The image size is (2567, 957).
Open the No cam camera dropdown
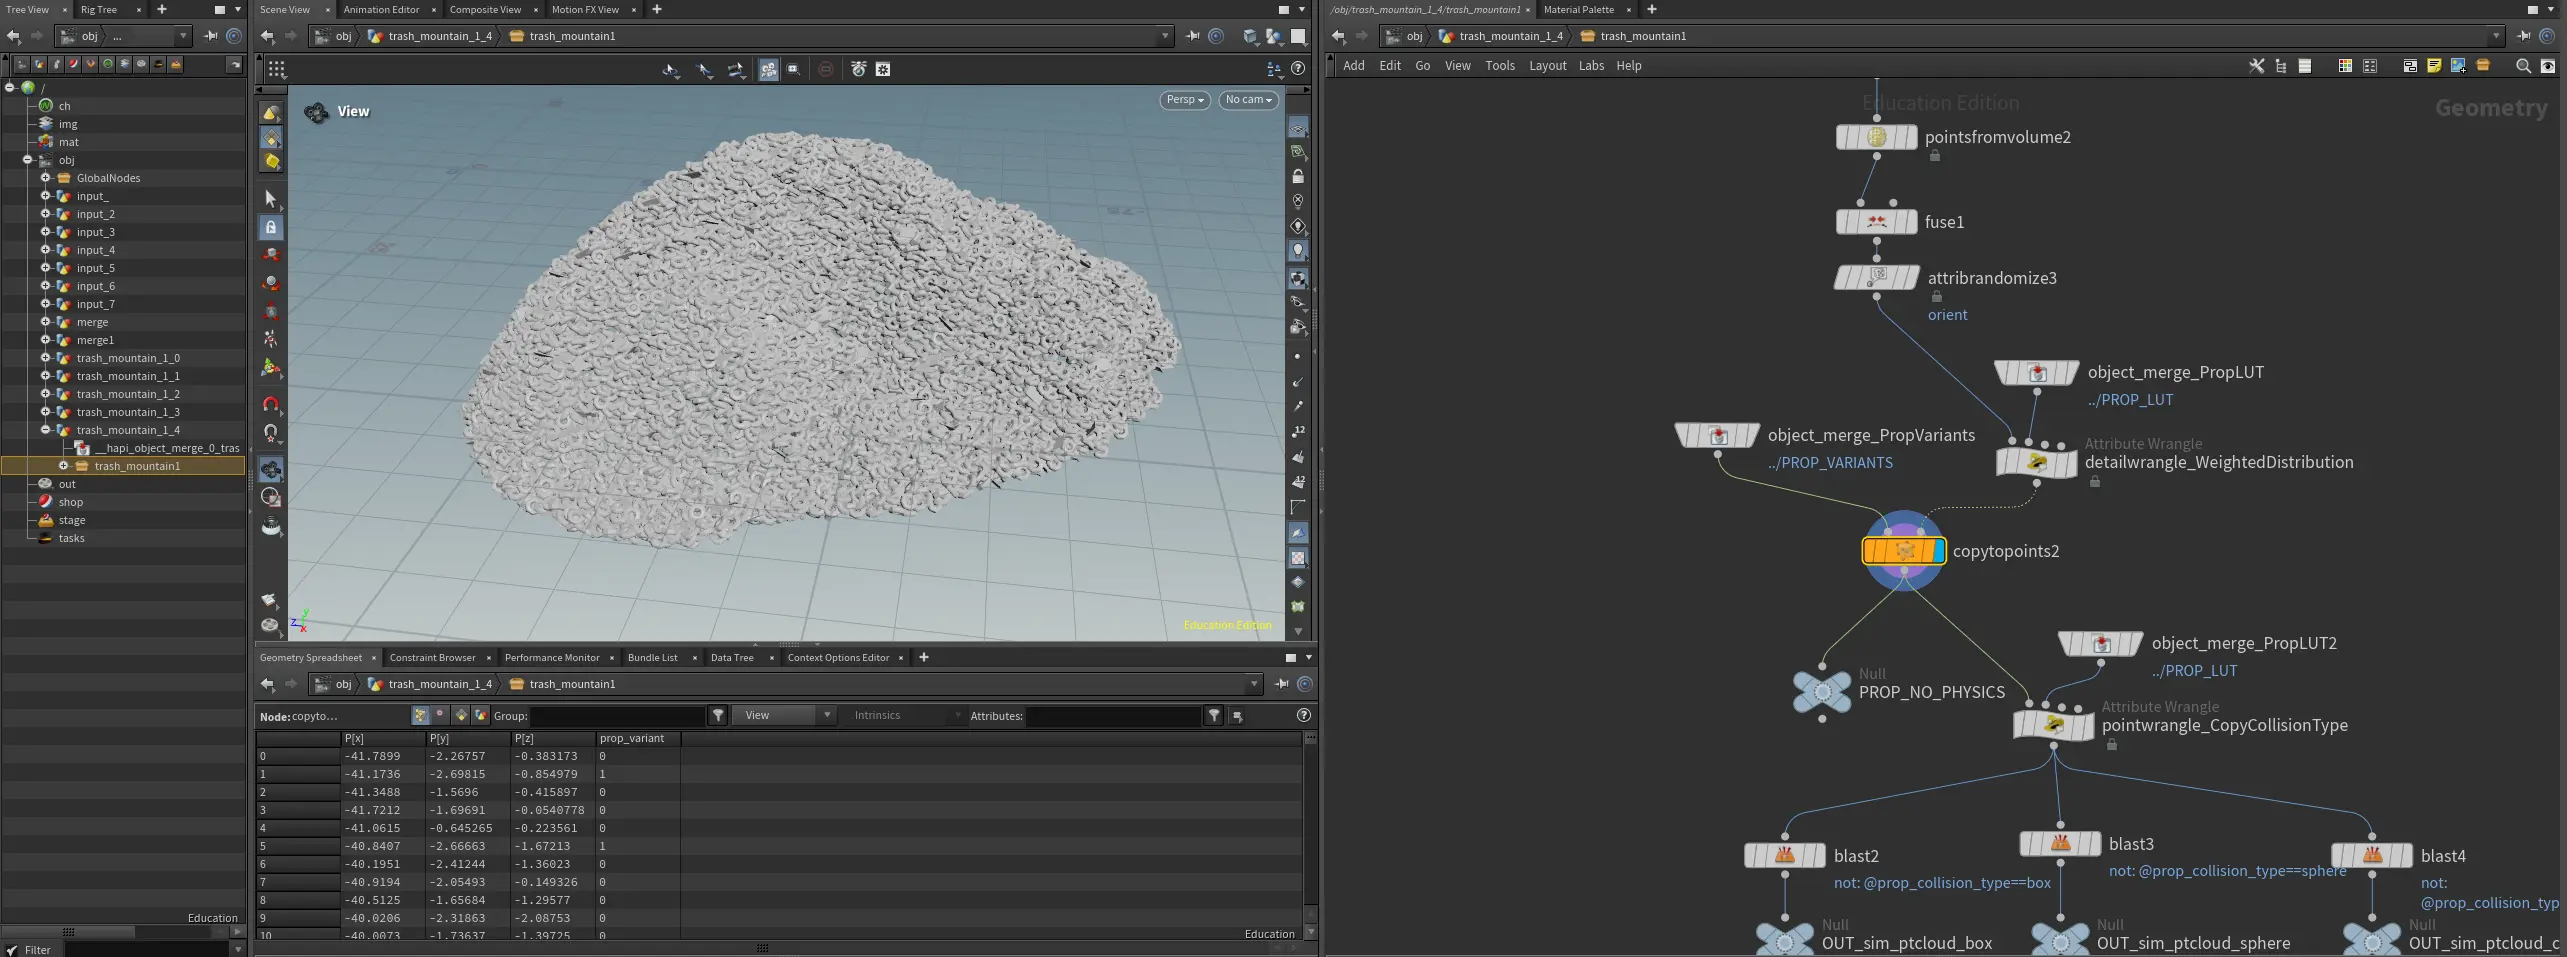[x=1248, y=100]
